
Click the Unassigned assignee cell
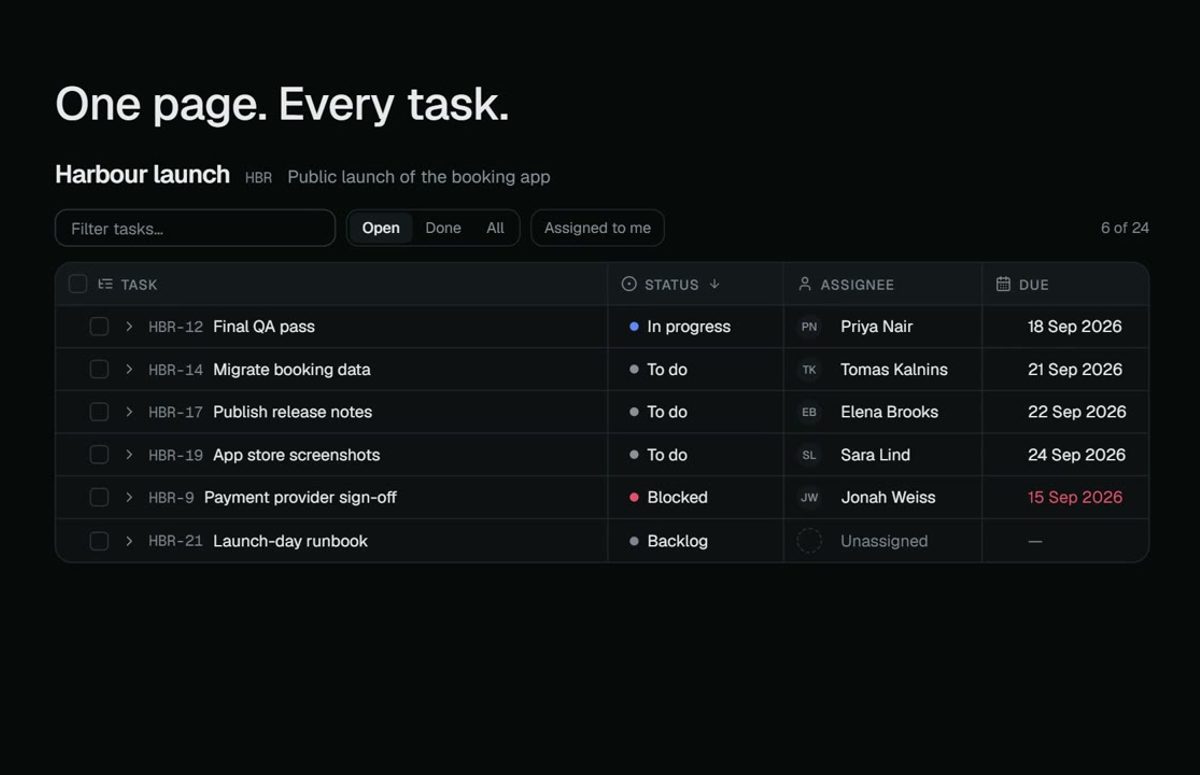tap(883, 541)
